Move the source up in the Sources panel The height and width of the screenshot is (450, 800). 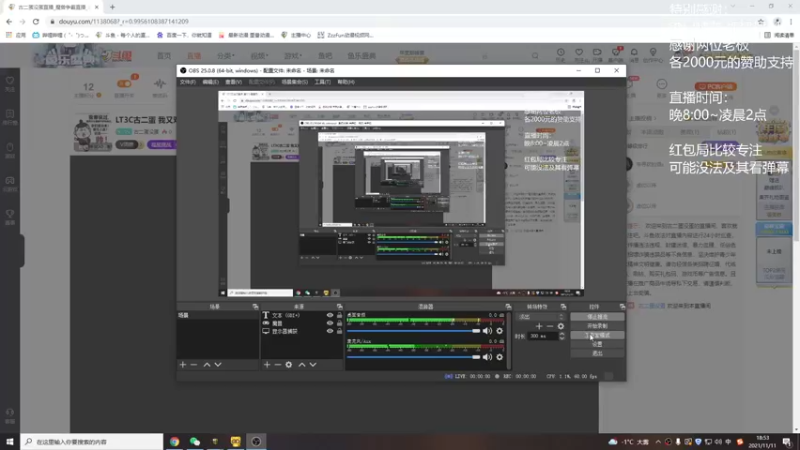(x=302, y=365)
